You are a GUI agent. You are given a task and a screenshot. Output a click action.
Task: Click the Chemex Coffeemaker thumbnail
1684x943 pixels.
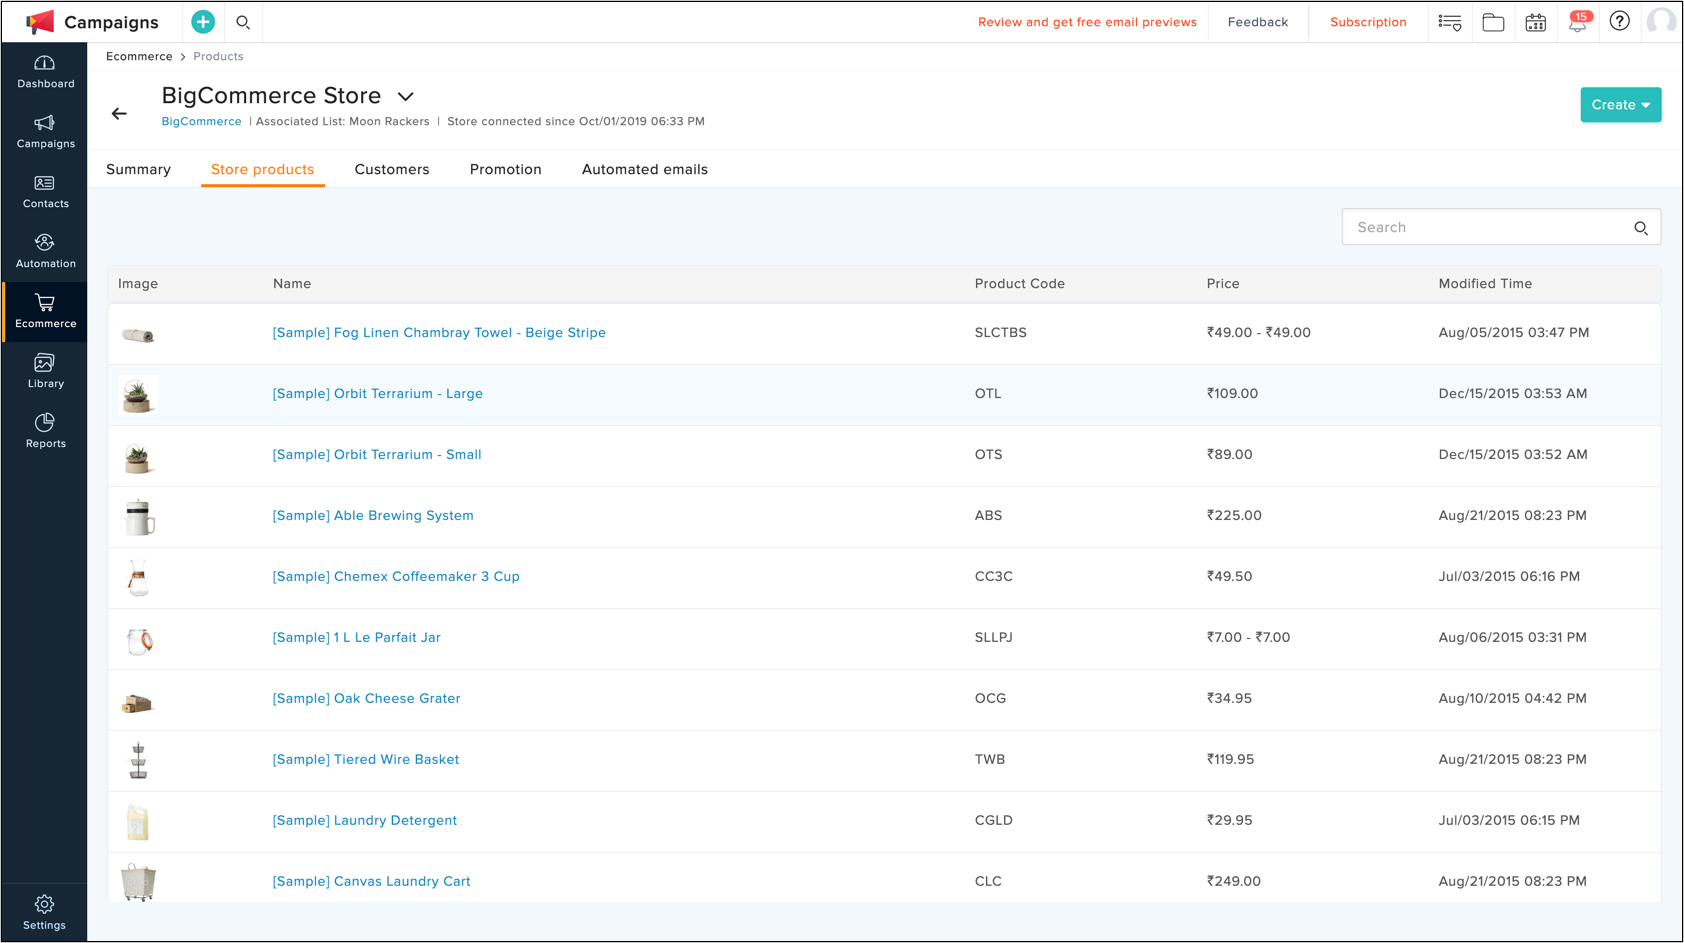point(138,578)
